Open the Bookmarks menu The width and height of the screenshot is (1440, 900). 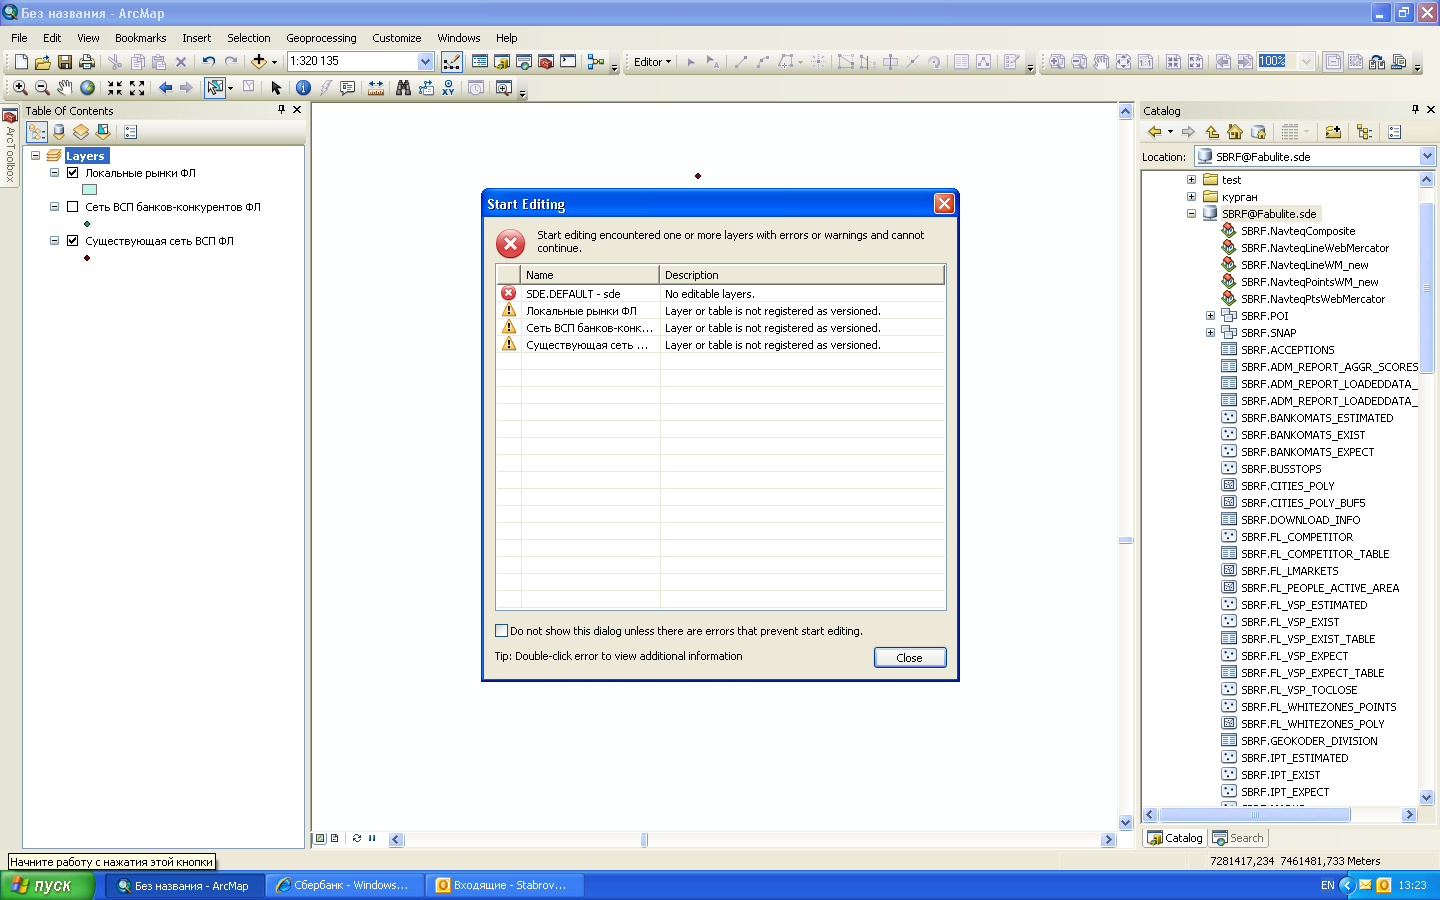point(140,38)
